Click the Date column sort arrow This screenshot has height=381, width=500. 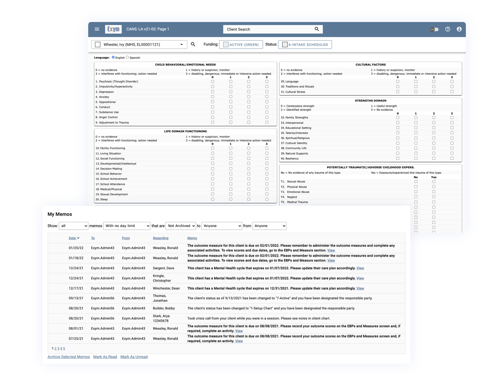[x=78, y=238]
